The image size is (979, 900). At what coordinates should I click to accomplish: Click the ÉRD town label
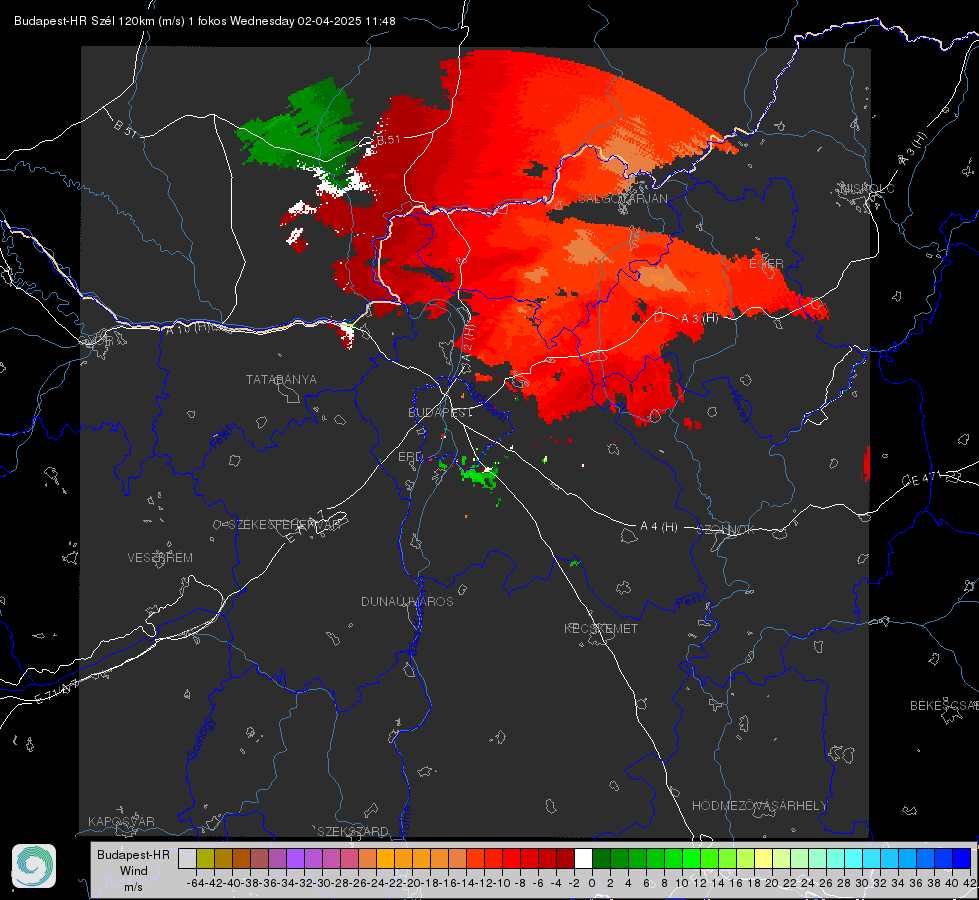(x=410, y=457)
